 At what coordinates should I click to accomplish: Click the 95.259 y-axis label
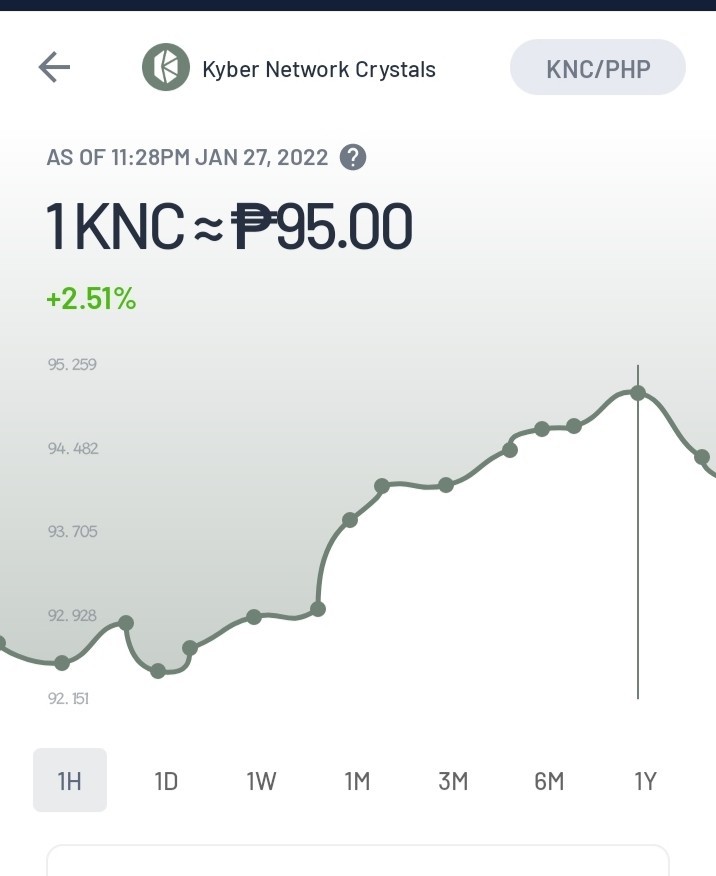click(72, 364)
